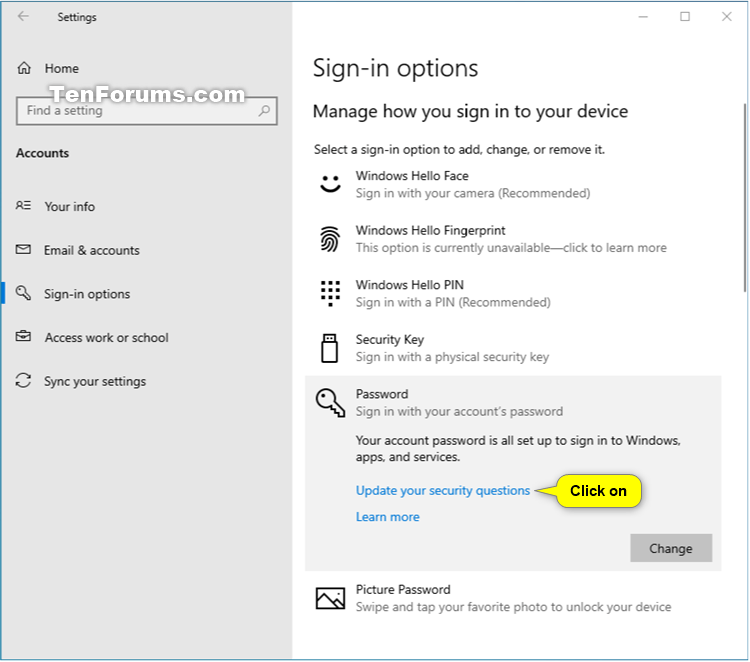This screenshot has width=750, height=662.
Task: Click the Change password button
Action: [671, 548]
